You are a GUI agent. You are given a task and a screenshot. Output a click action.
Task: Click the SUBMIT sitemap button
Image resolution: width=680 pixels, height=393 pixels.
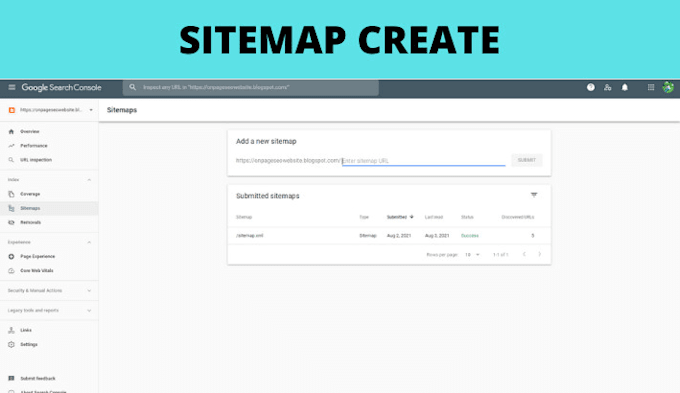[x=526, y=160]
